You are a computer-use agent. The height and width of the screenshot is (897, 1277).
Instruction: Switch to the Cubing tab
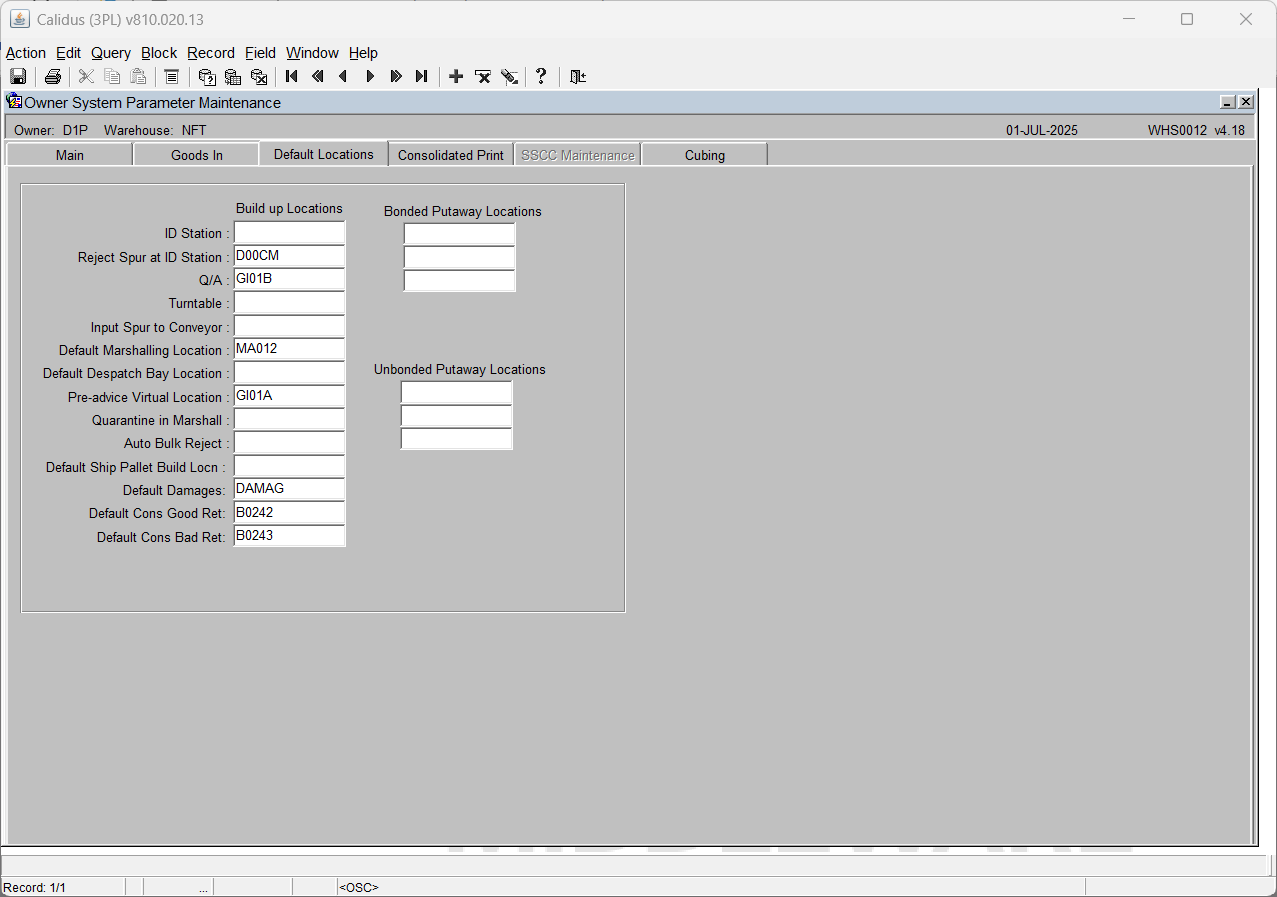point(705,155)
